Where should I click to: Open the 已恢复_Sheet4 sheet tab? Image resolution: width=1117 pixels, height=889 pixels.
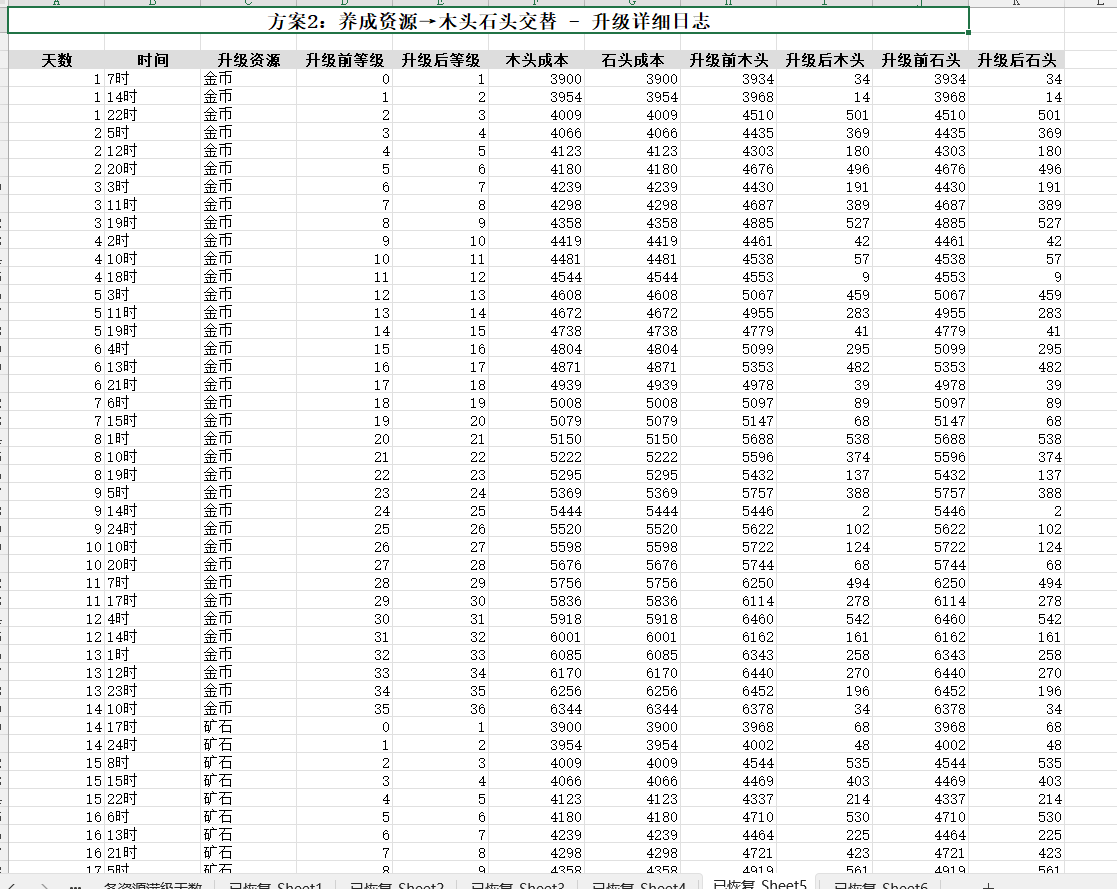[638, 885]
